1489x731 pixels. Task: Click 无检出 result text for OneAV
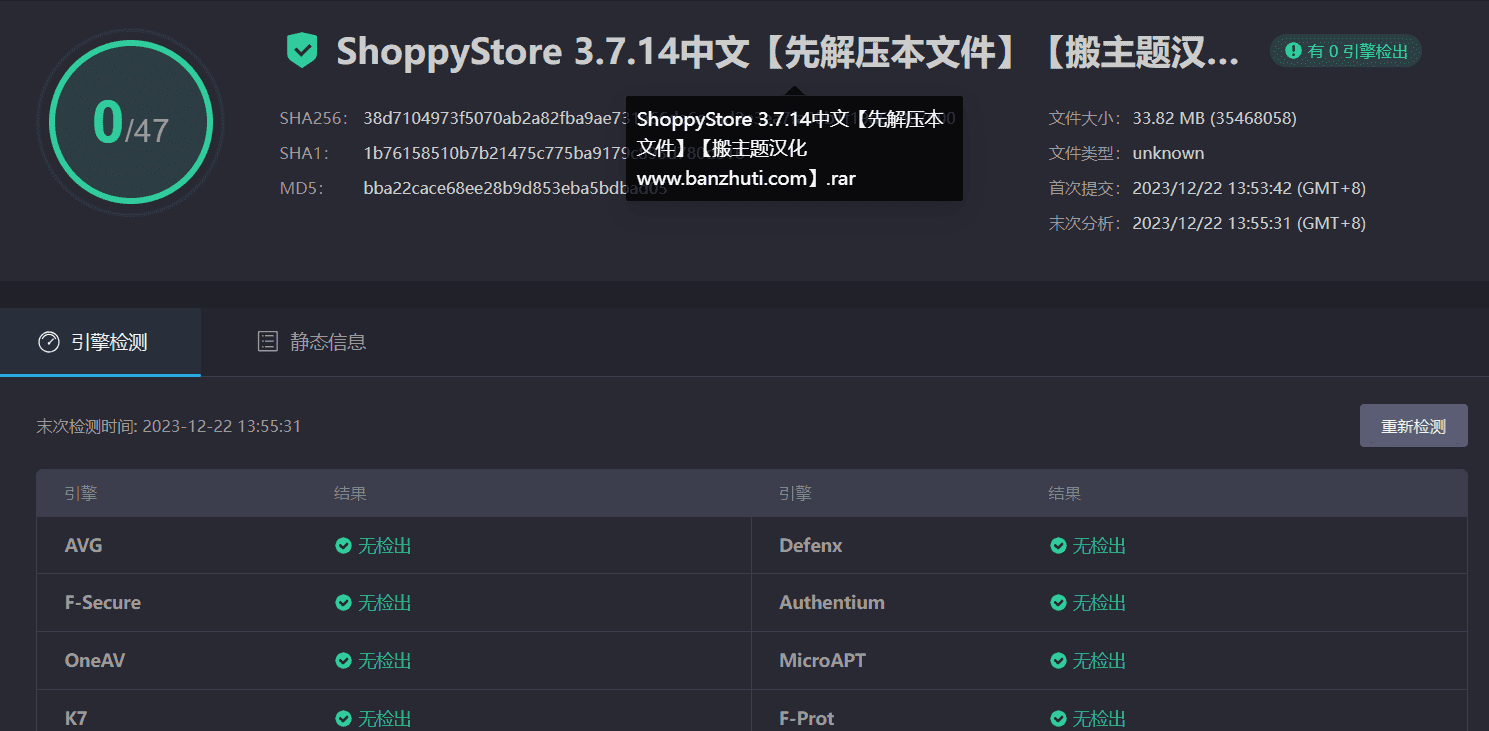click(385, 661)
